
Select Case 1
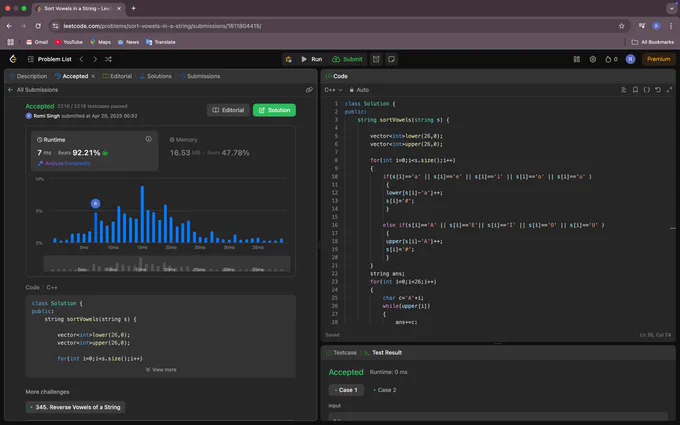(x=346, y=390)
